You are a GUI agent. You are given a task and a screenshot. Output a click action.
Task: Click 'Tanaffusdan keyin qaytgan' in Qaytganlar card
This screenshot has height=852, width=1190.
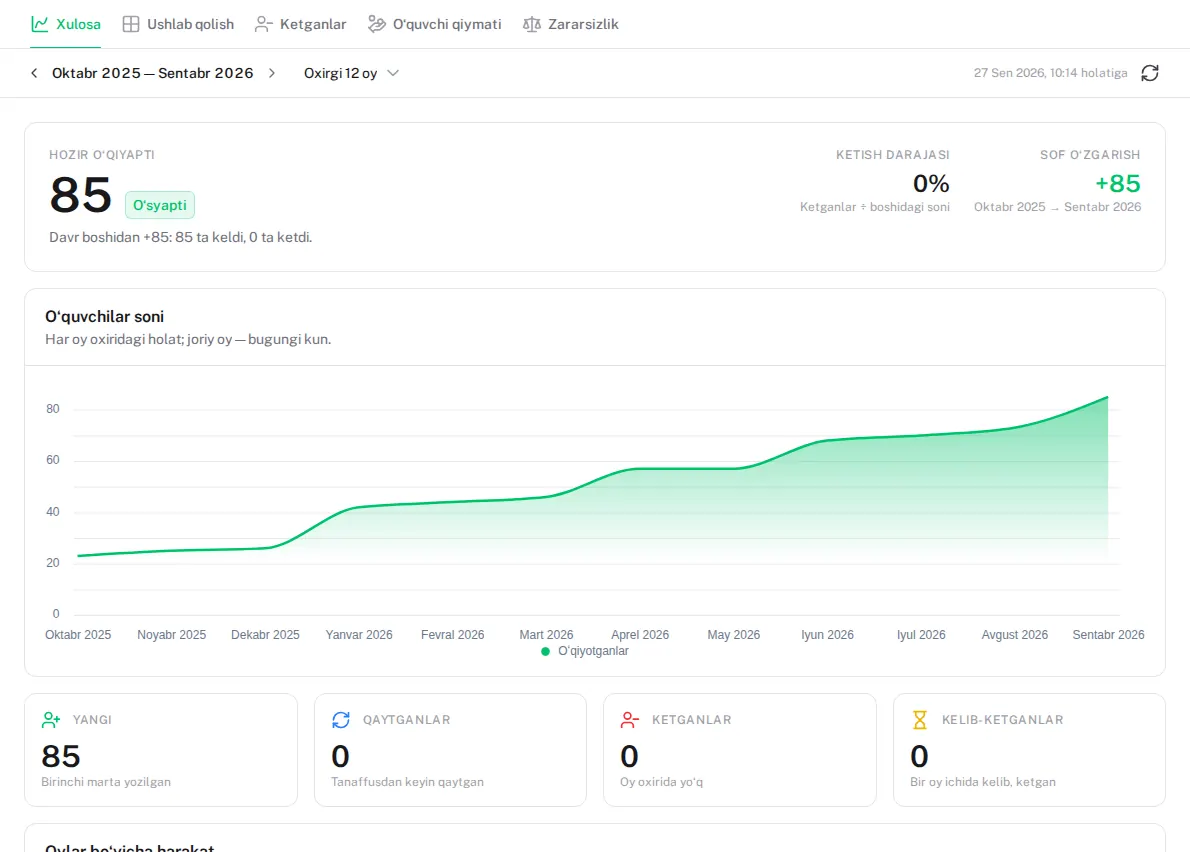(x=408, y=781)
